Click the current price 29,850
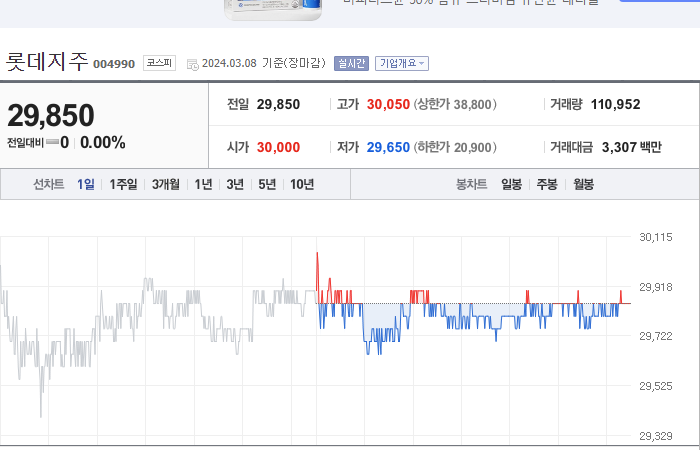The image size is (700, 450). pos(51,115)
